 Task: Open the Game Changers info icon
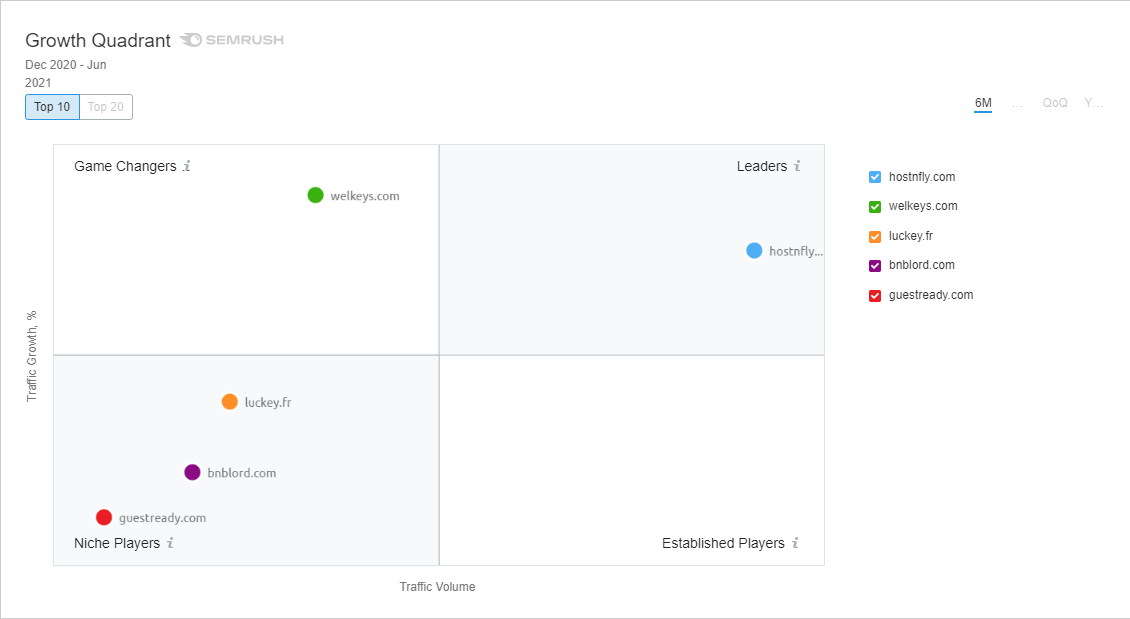click(187, 166)
